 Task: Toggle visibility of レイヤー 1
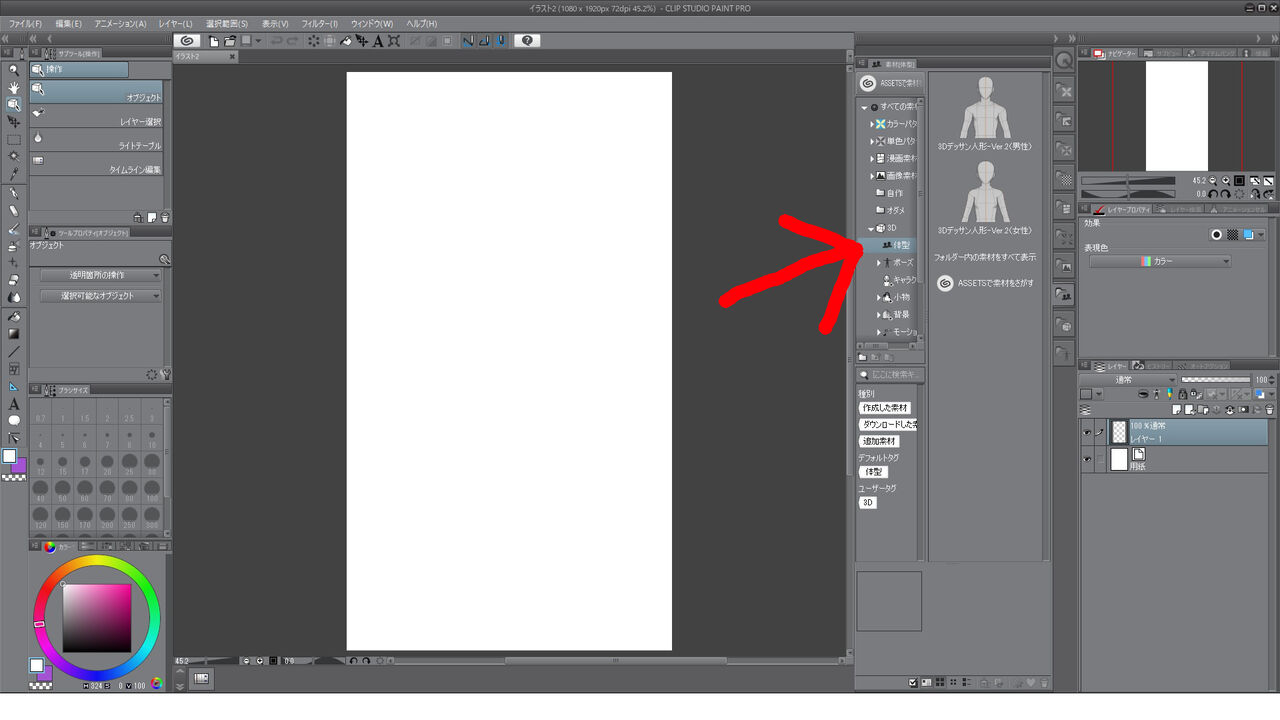pyautogui.click(x=1088, y=432)
